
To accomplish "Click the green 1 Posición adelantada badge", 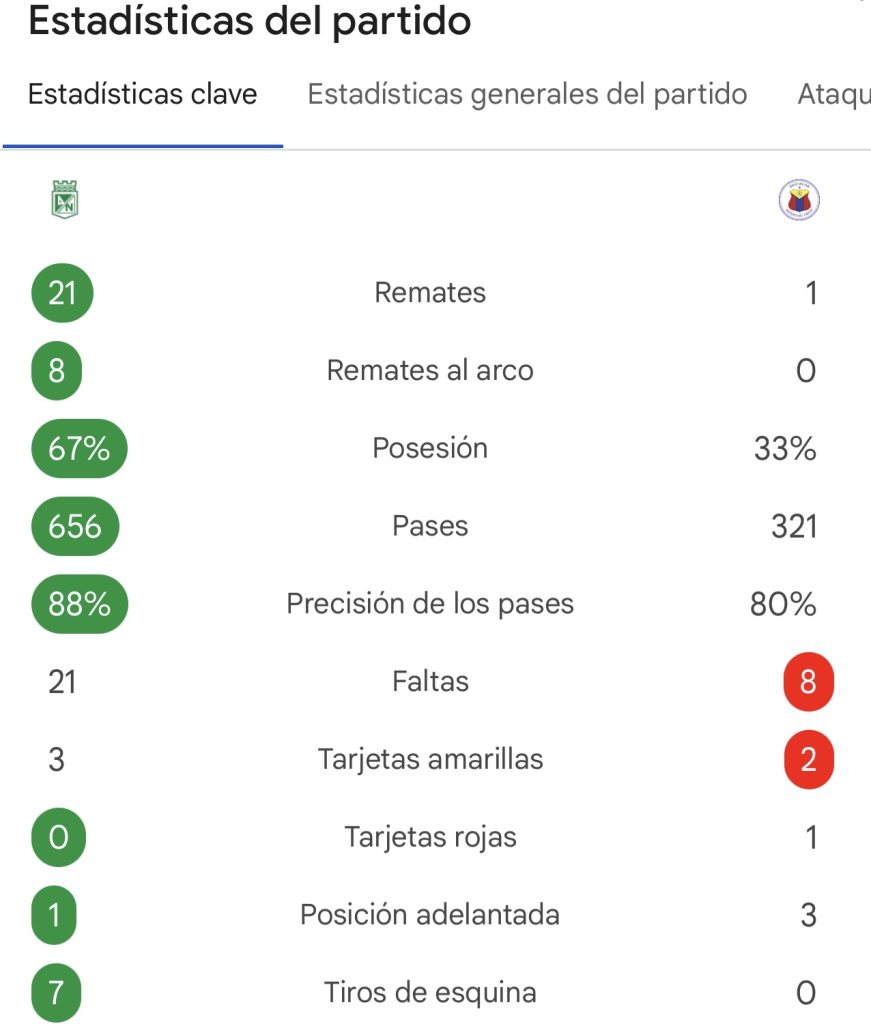I will click(x=54, y=914).
